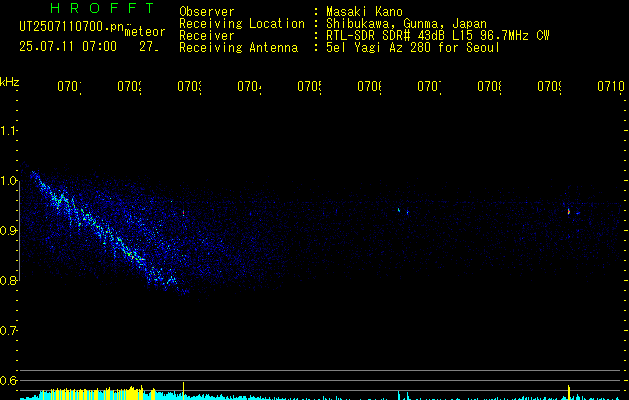
Task: Click the 1.1 kHz axis tick label
Action: [8, 131]
